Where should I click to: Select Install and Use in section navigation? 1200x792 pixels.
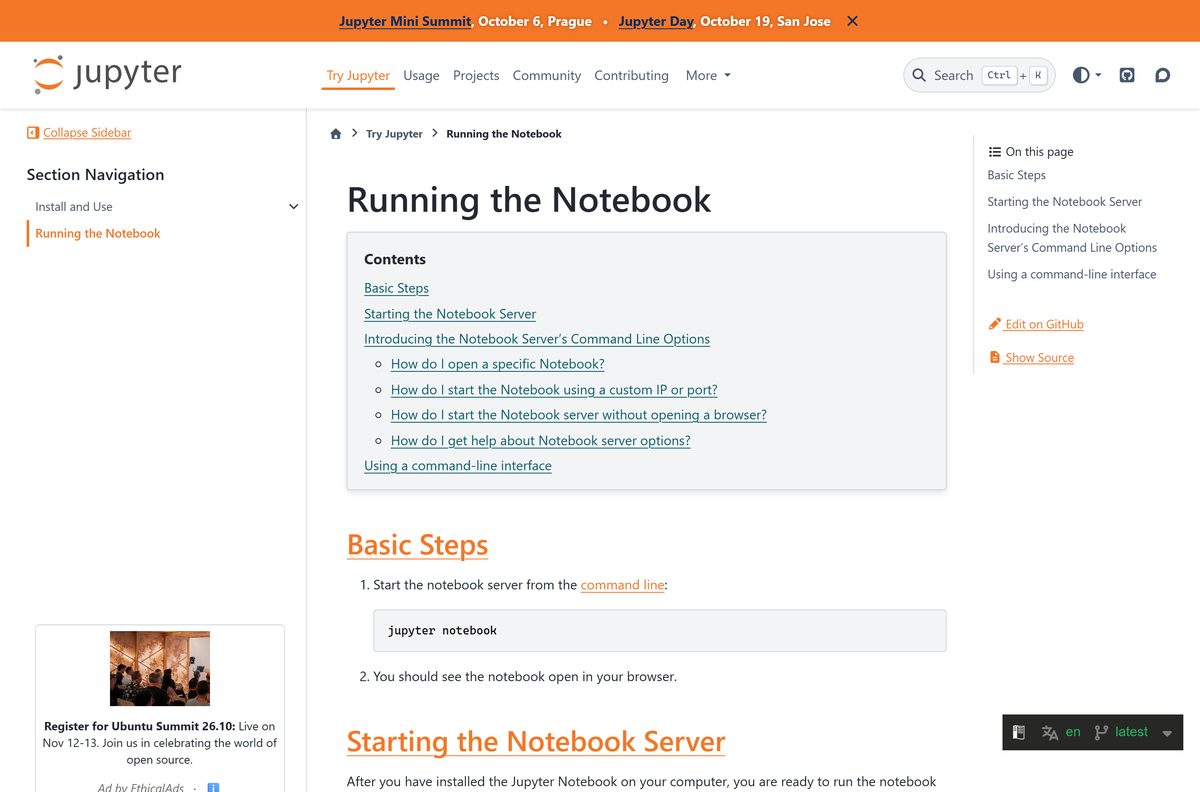[74, 207]
